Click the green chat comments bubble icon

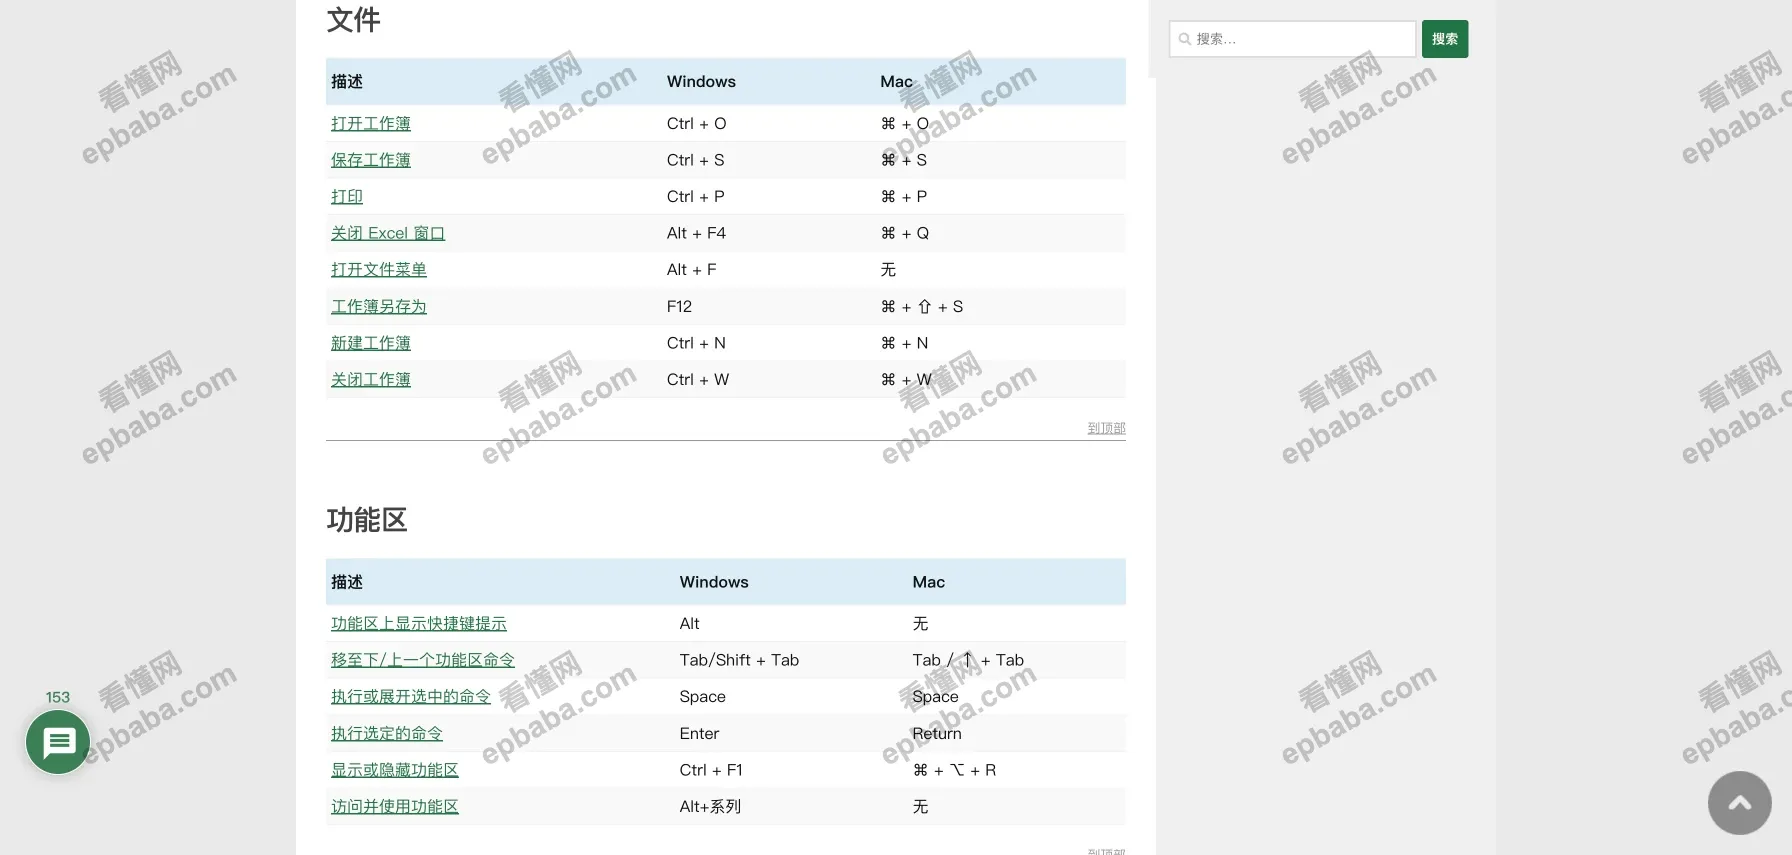(x=58, y=742)
